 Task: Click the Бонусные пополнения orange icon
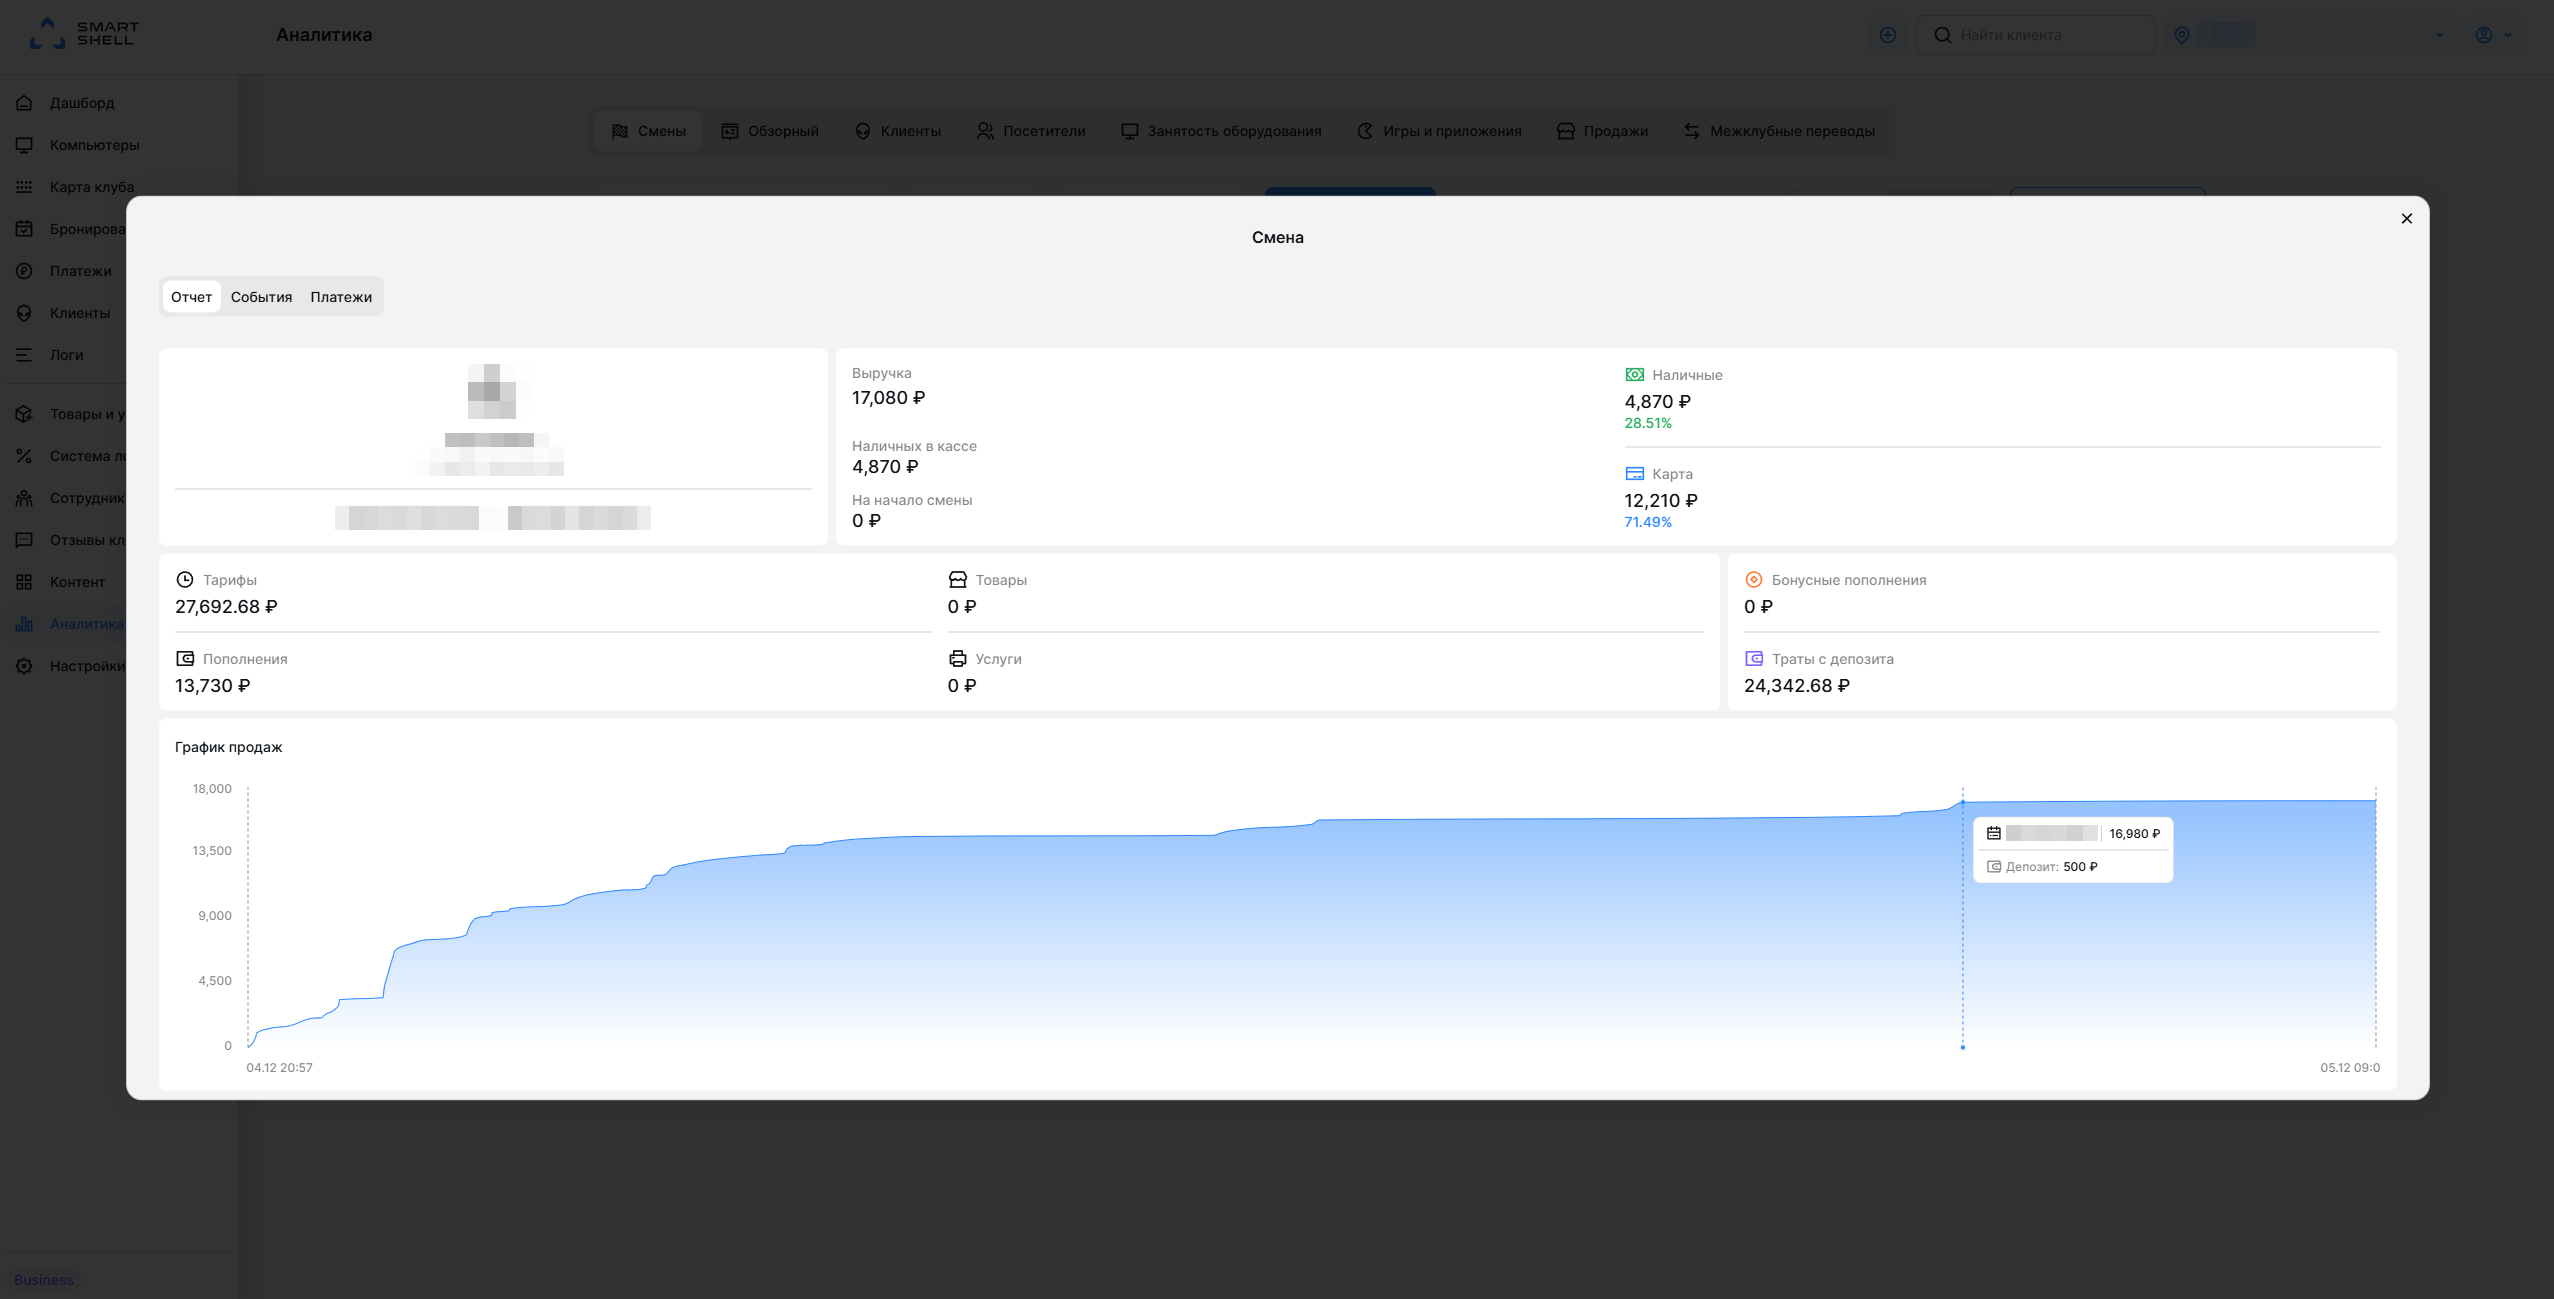pos(1753,580)
